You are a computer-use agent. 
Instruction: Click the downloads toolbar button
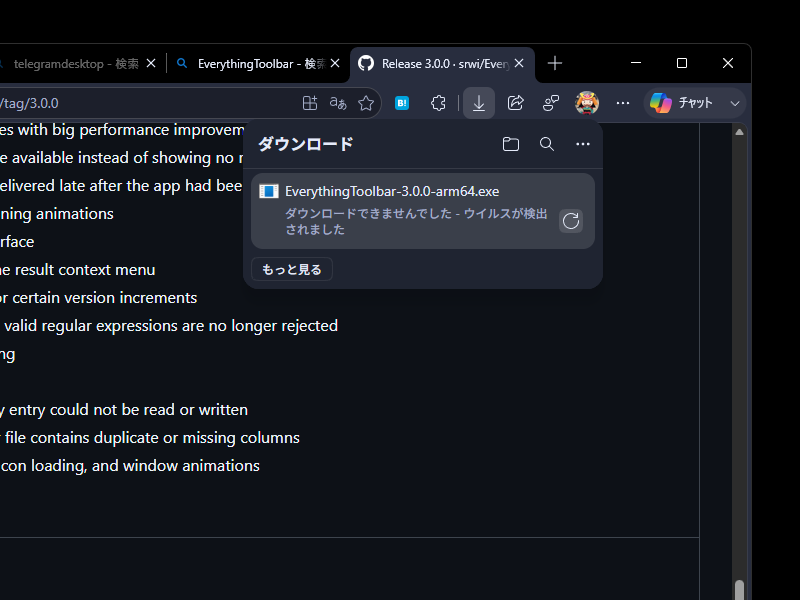coord(479,103)
